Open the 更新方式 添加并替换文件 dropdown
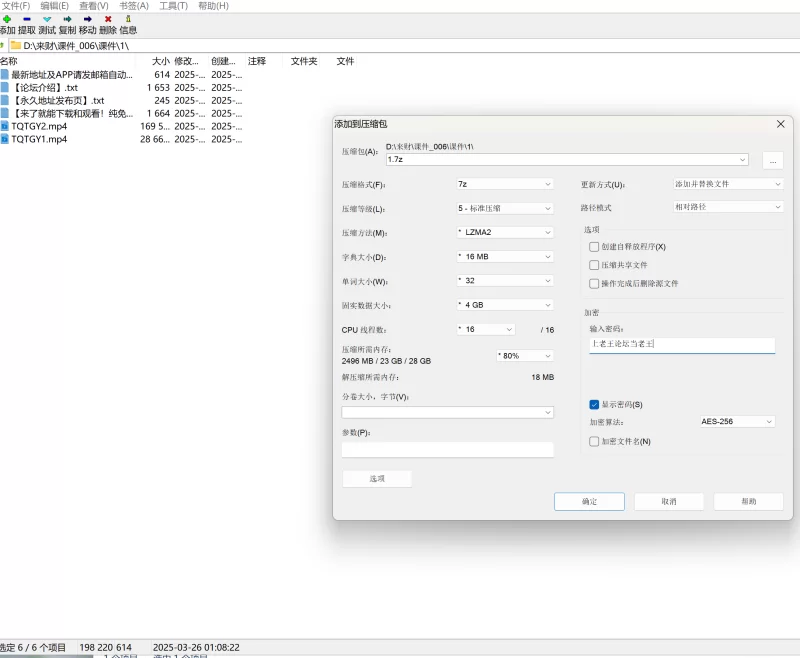800x658 pixels. click(729, 184)
